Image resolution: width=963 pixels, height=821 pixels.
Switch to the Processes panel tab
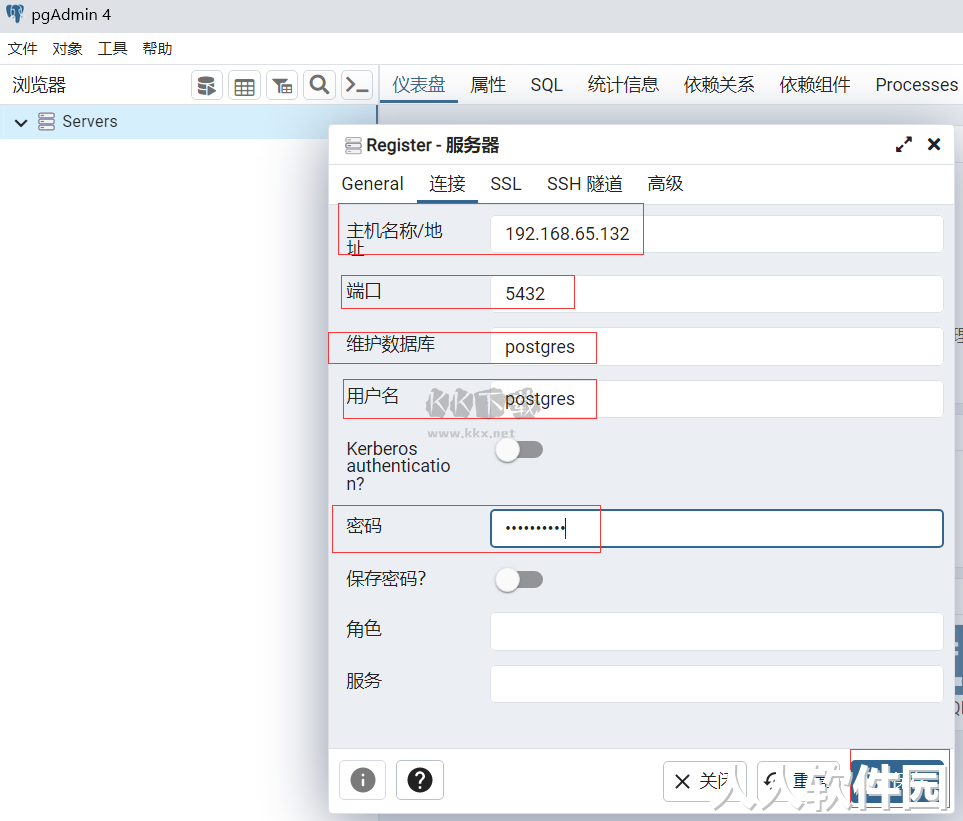tap(916, 85)
